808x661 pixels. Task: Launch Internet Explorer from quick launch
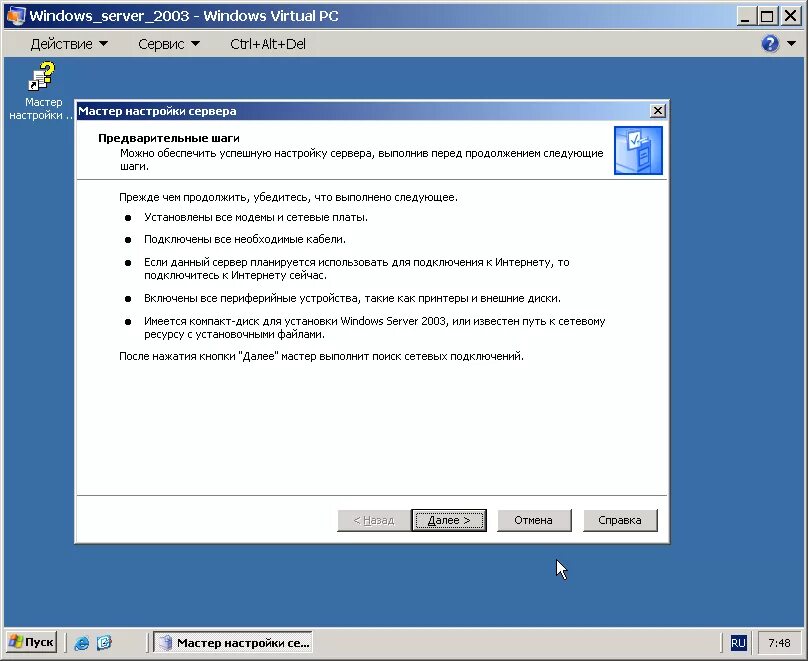click(81, 643)
